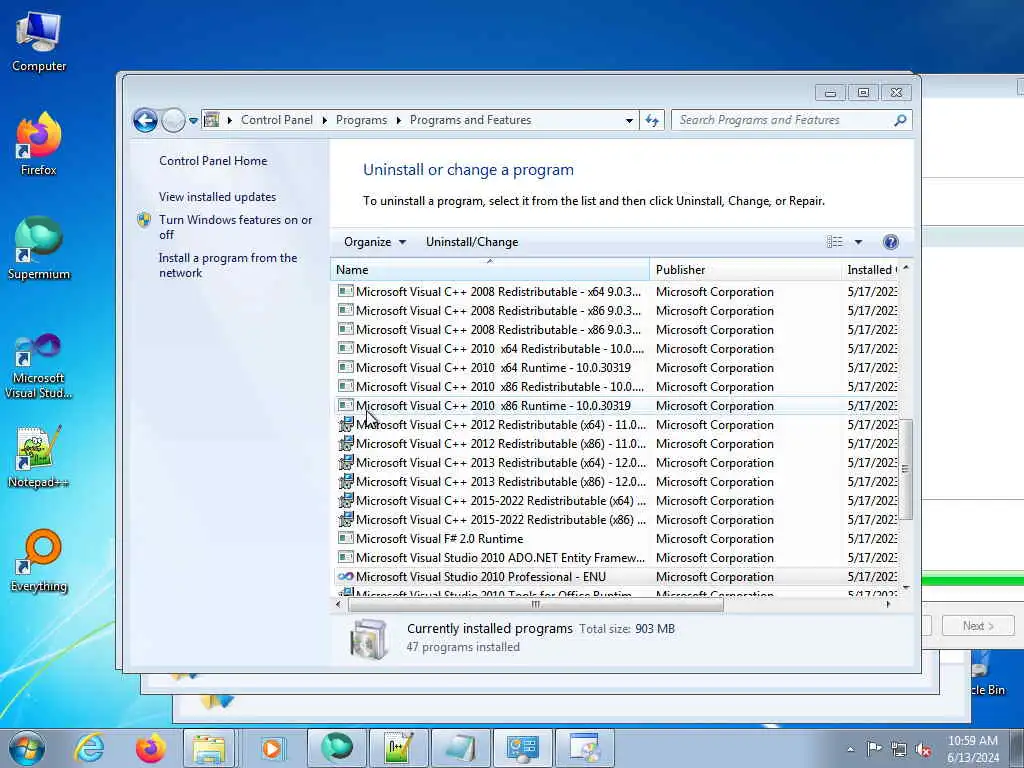Open the view options dropdown arrow
The width and height of the screenshot is (1024, 768).
click(858, 242)
